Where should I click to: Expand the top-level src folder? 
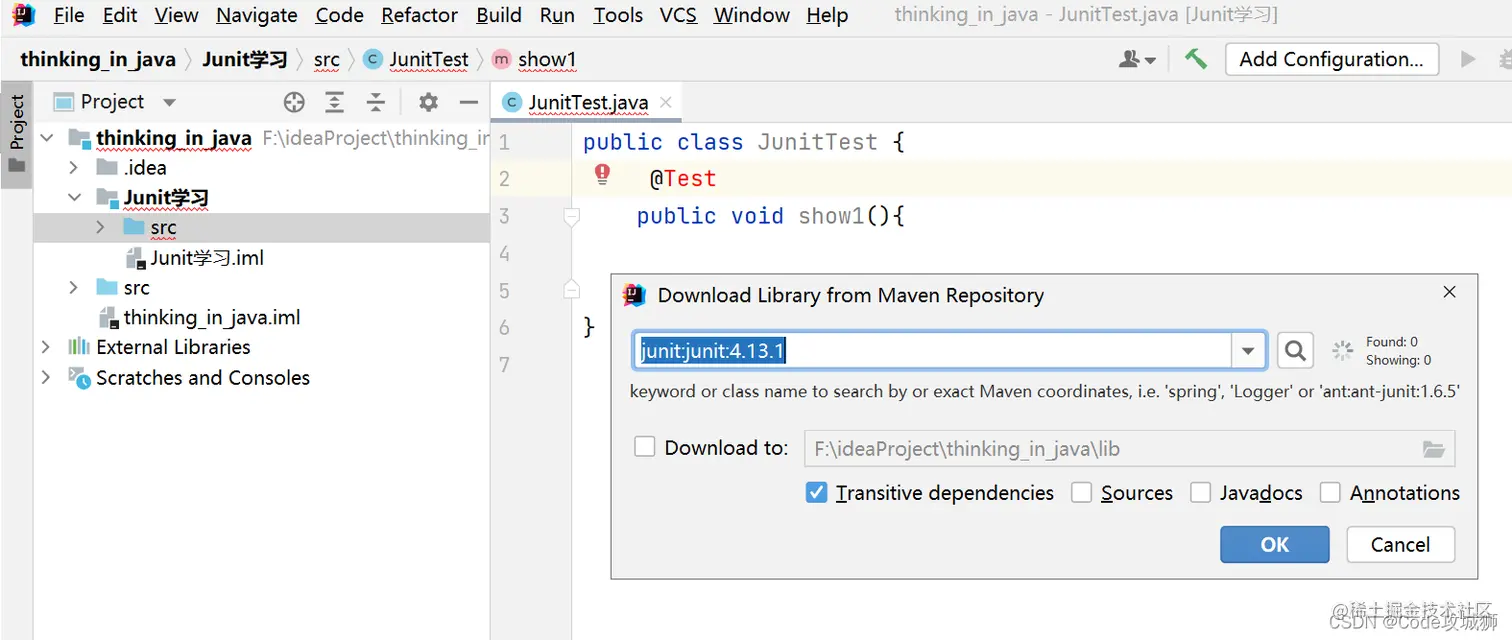[73, 288]
